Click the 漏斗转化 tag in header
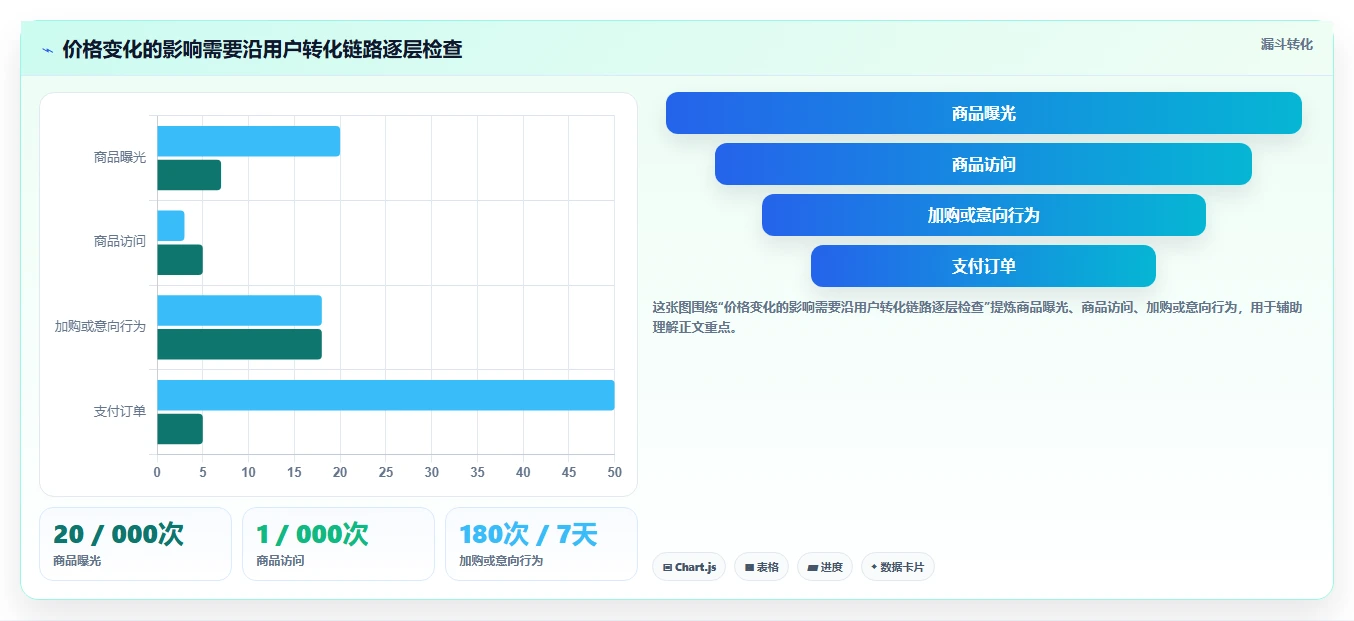 (x=1286, y=44)
